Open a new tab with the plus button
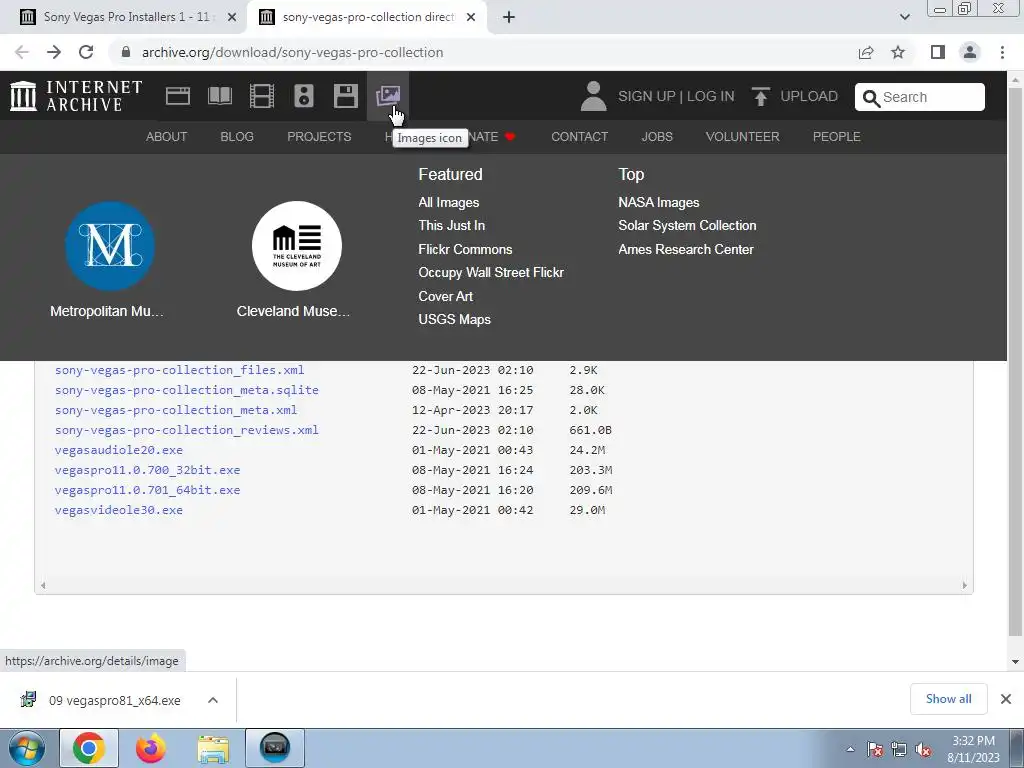1024x768 pixels. click(509, 17)
